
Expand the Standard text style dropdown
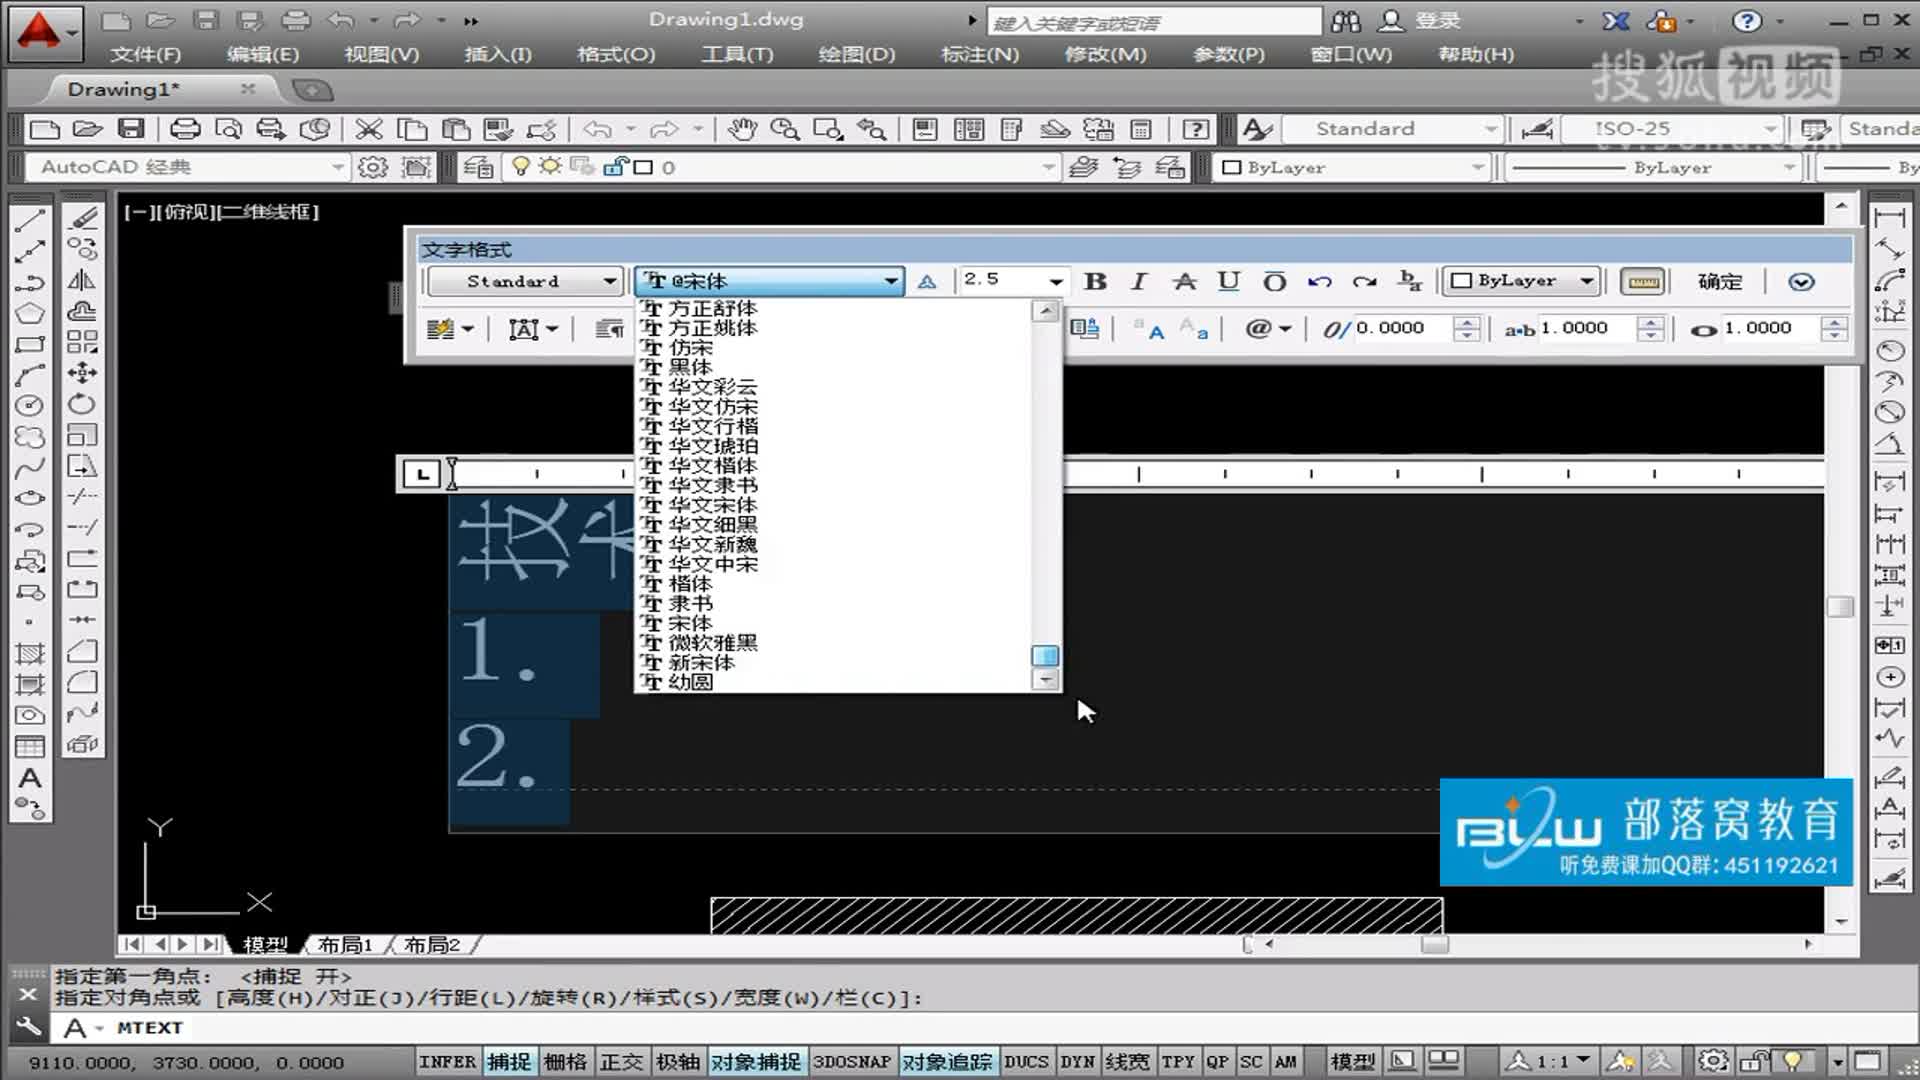(x=609, y=281)
